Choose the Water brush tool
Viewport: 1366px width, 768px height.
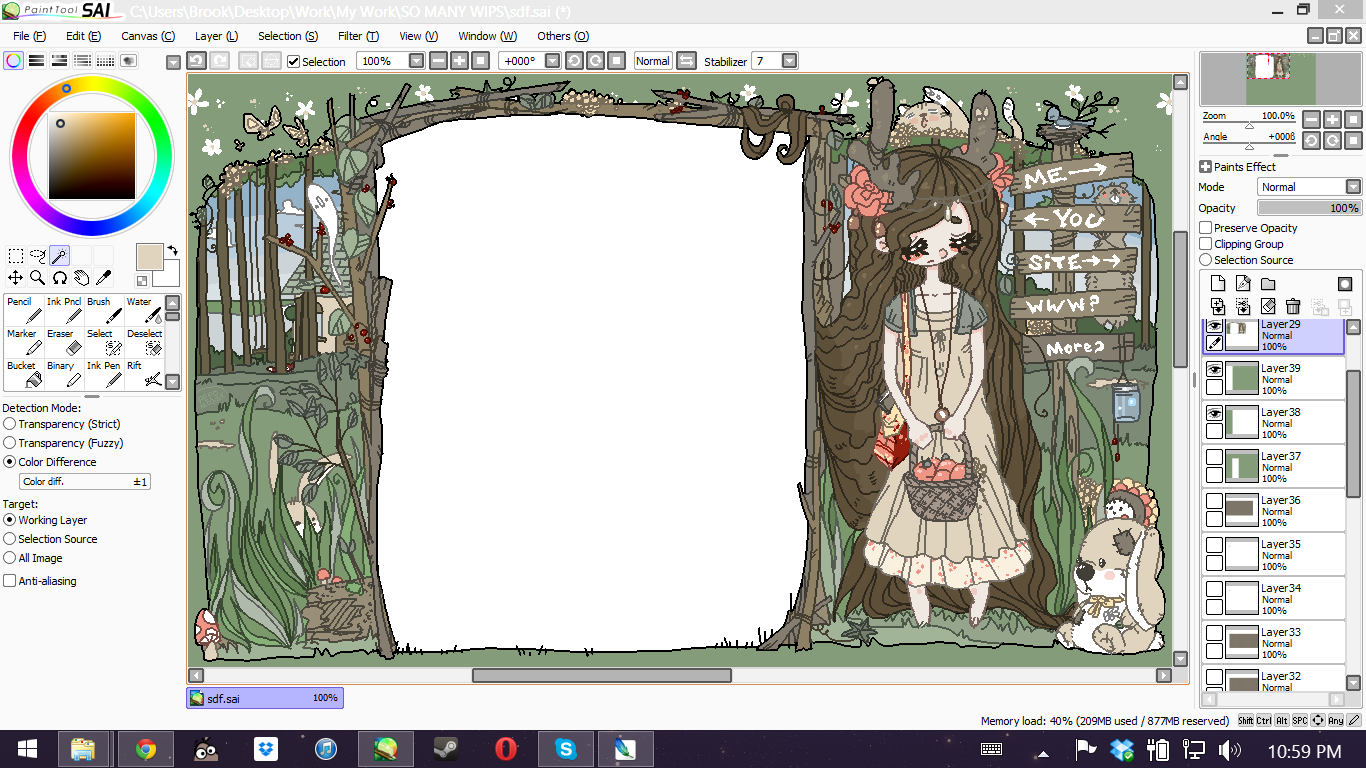point(146,310)
